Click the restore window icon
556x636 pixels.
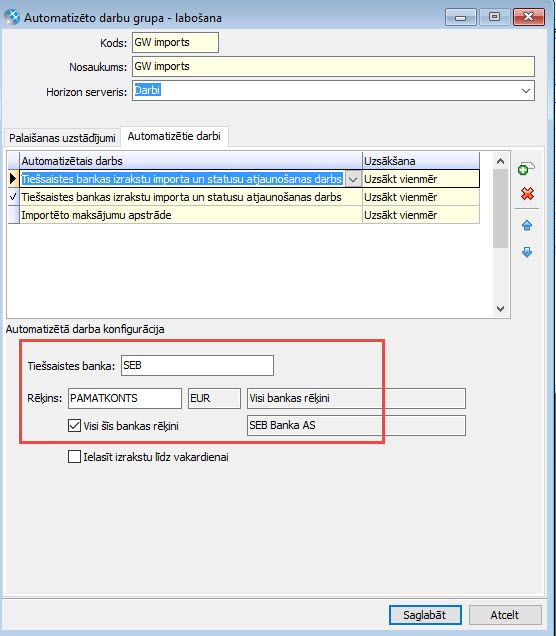click(494, 17)
